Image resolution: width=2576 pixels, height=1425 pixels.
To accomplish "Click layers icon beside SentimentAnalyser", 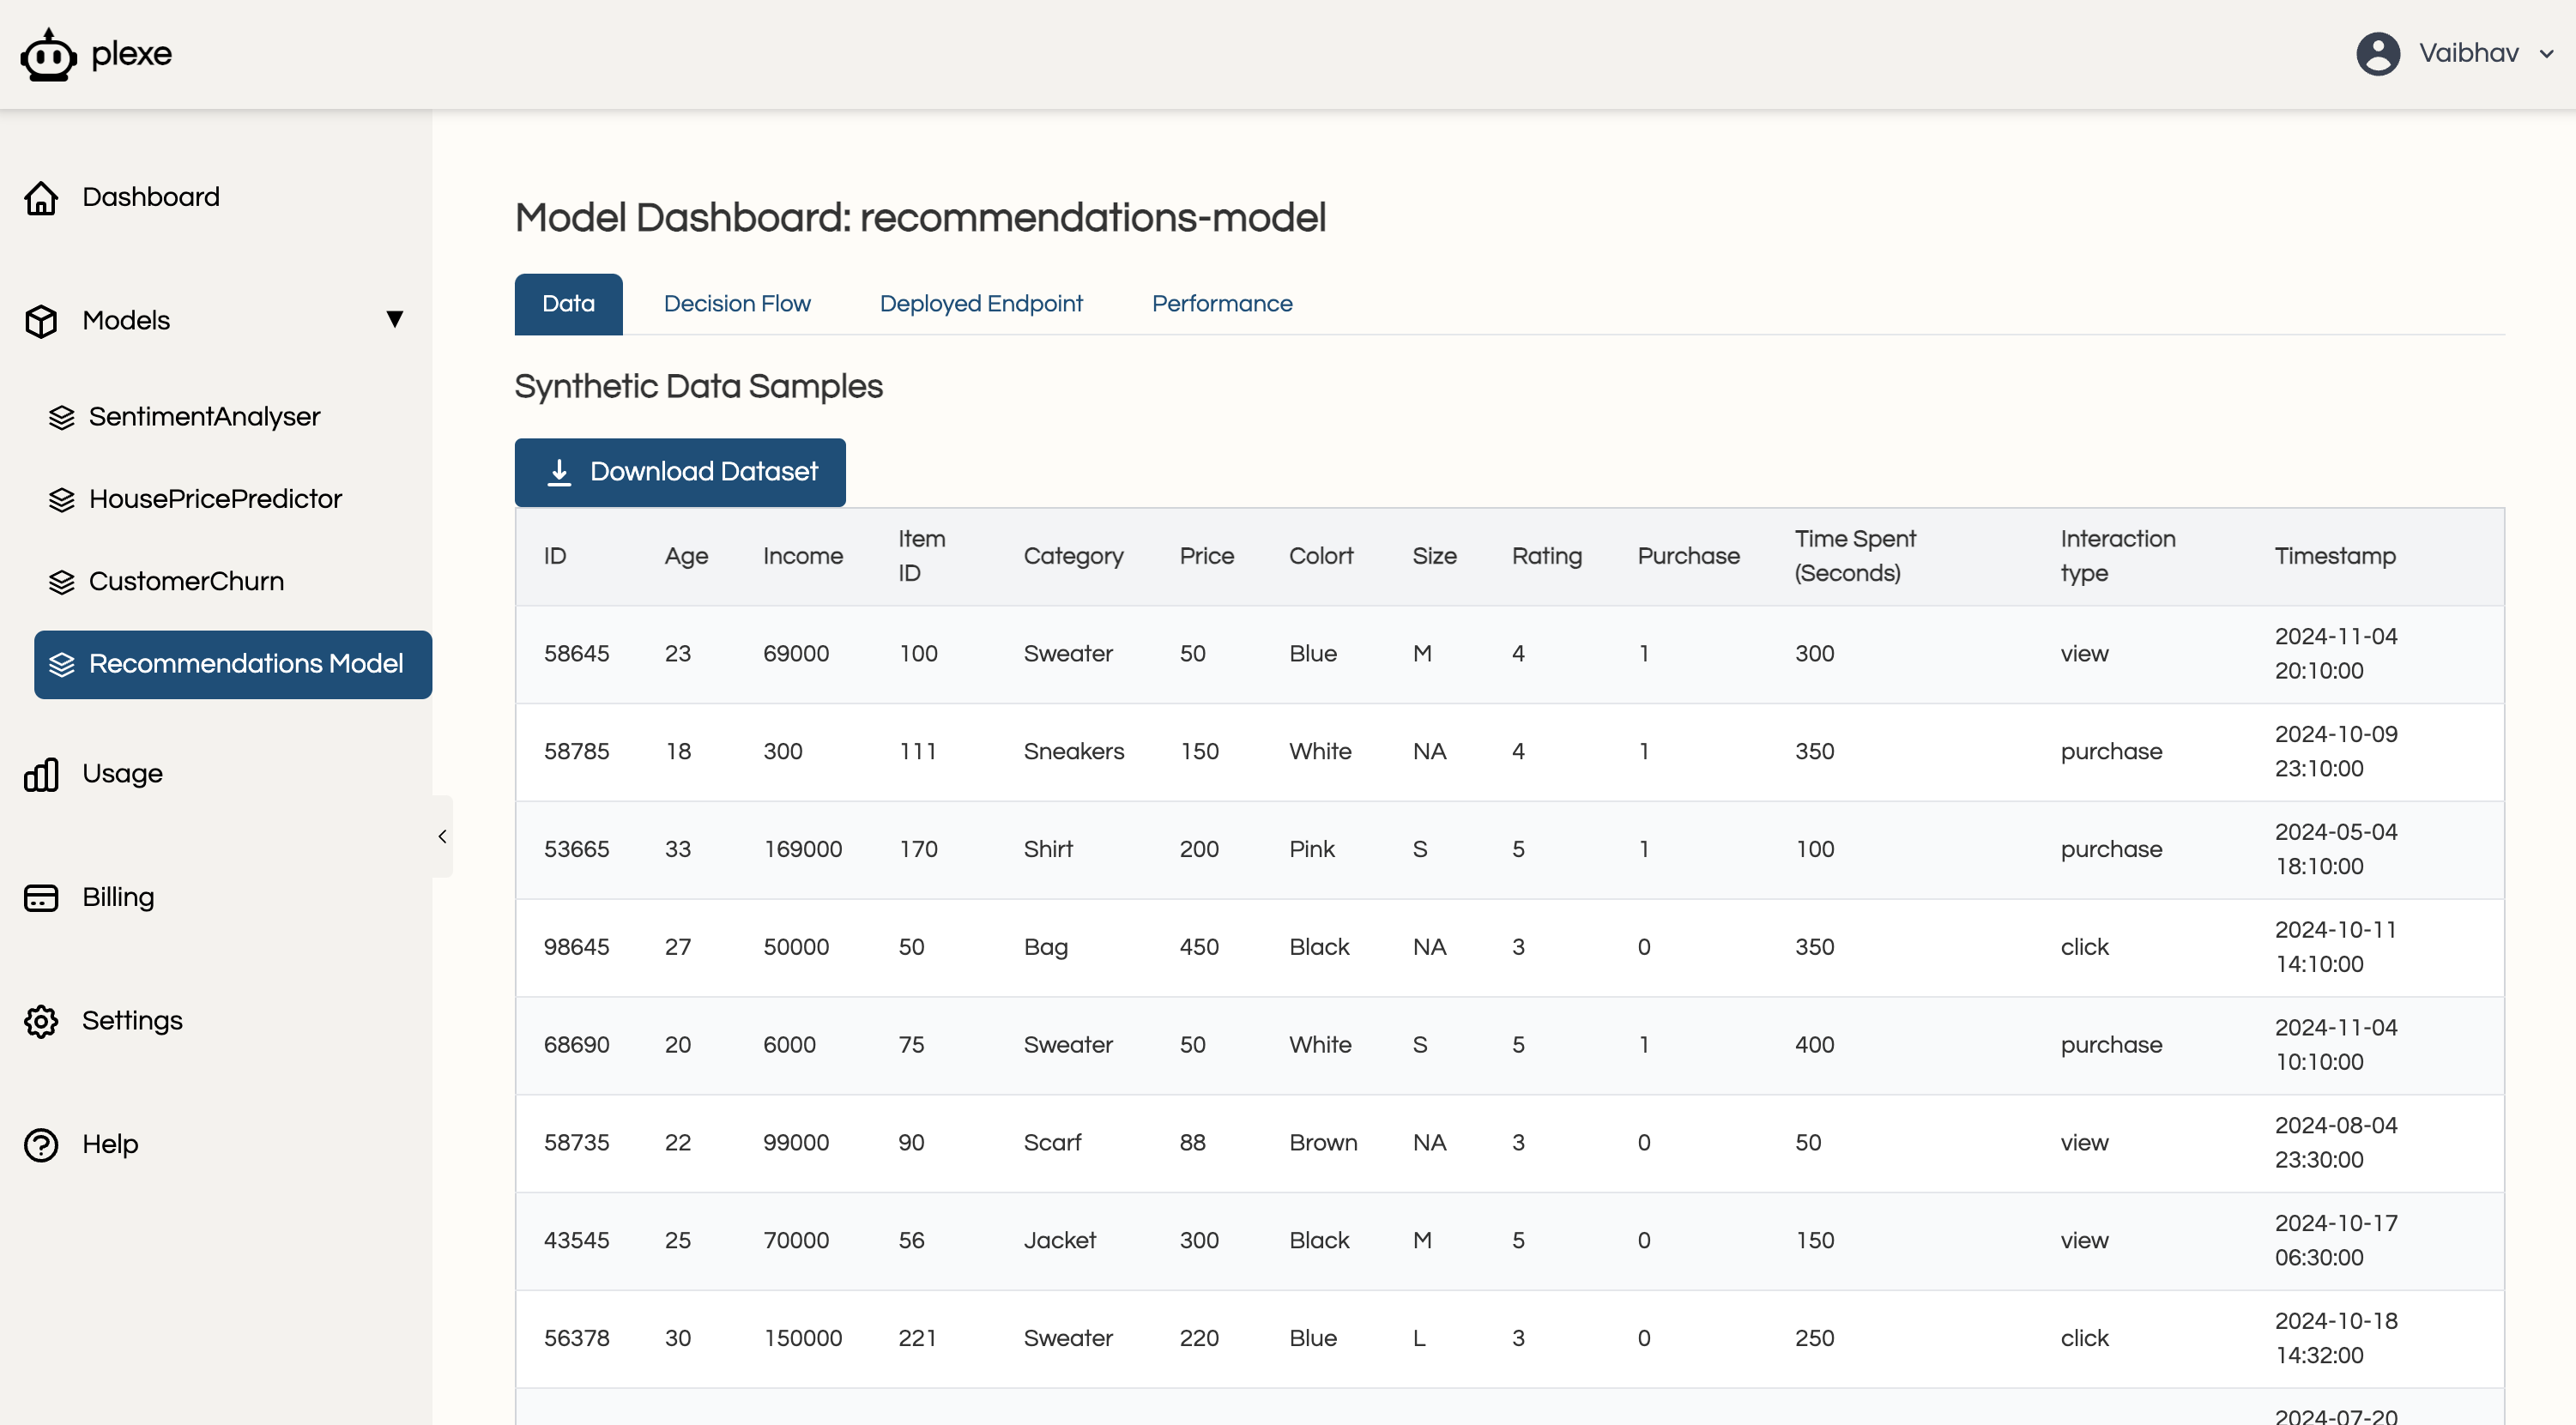I will tap(62, 417).
